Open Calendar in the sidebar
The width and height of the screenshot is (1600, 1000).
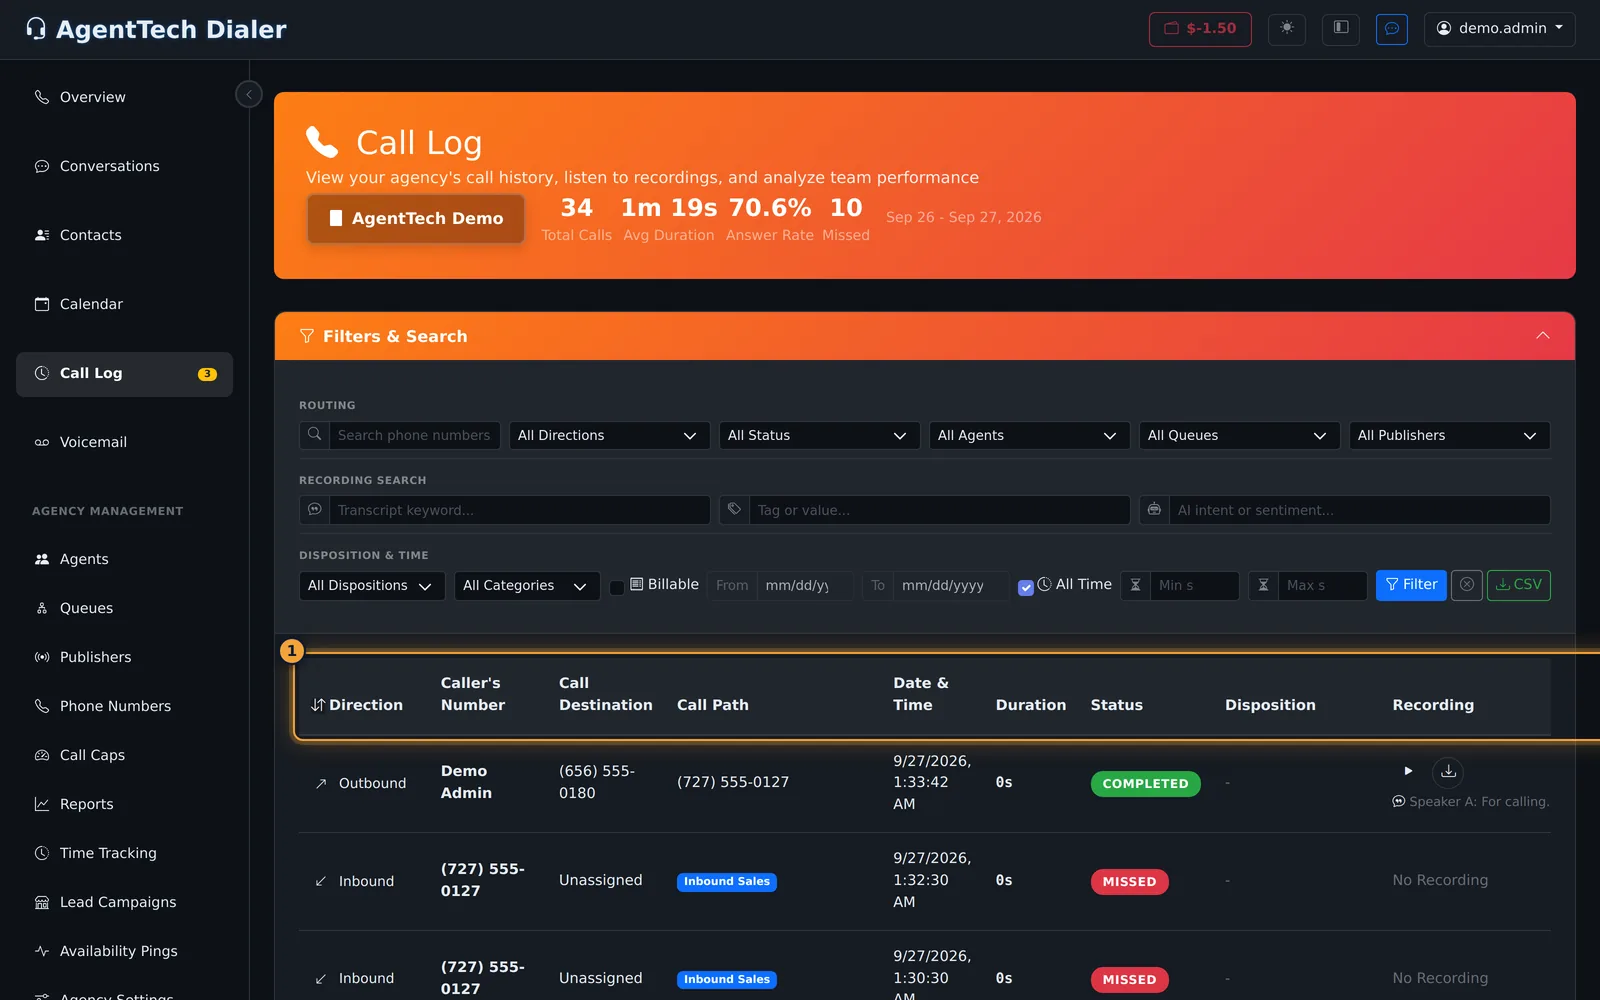pyautogui.click(x=124, y=304)
